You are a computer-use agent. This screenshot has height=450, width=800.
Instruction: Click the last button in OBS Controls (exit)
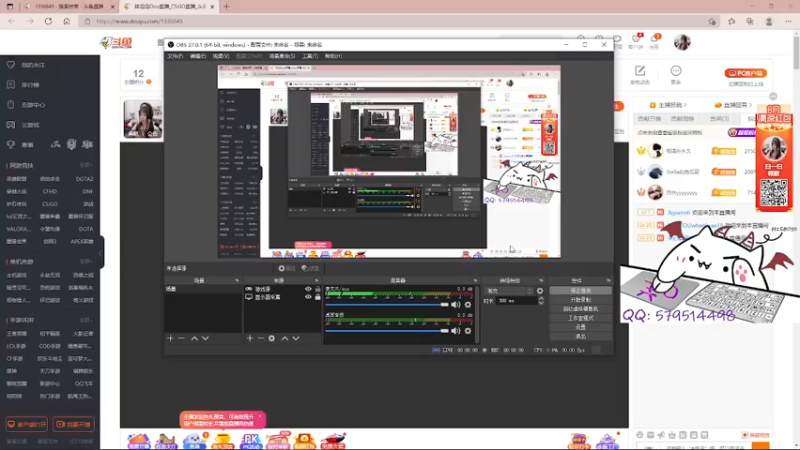[581, 337]
